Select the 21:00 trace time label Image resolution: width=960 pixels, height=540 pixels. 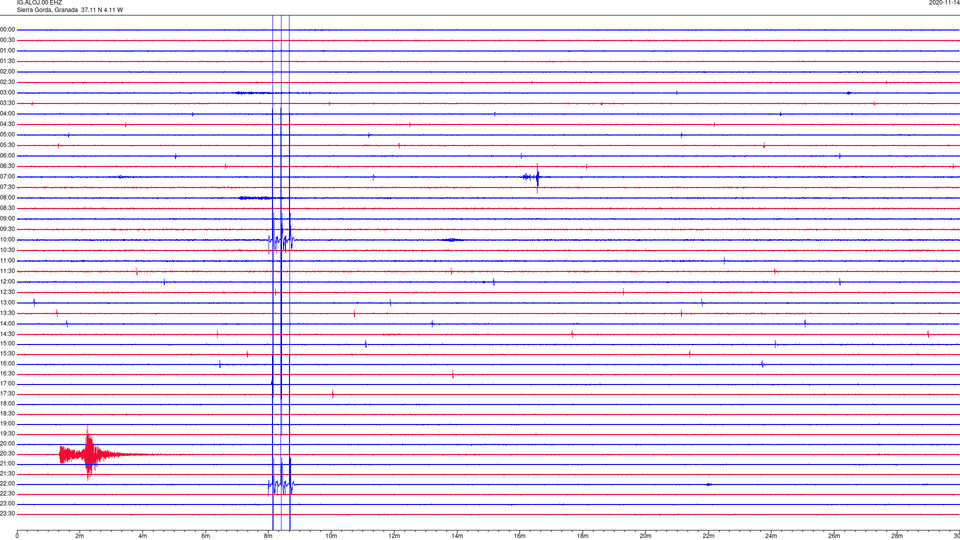pos(8,464)
